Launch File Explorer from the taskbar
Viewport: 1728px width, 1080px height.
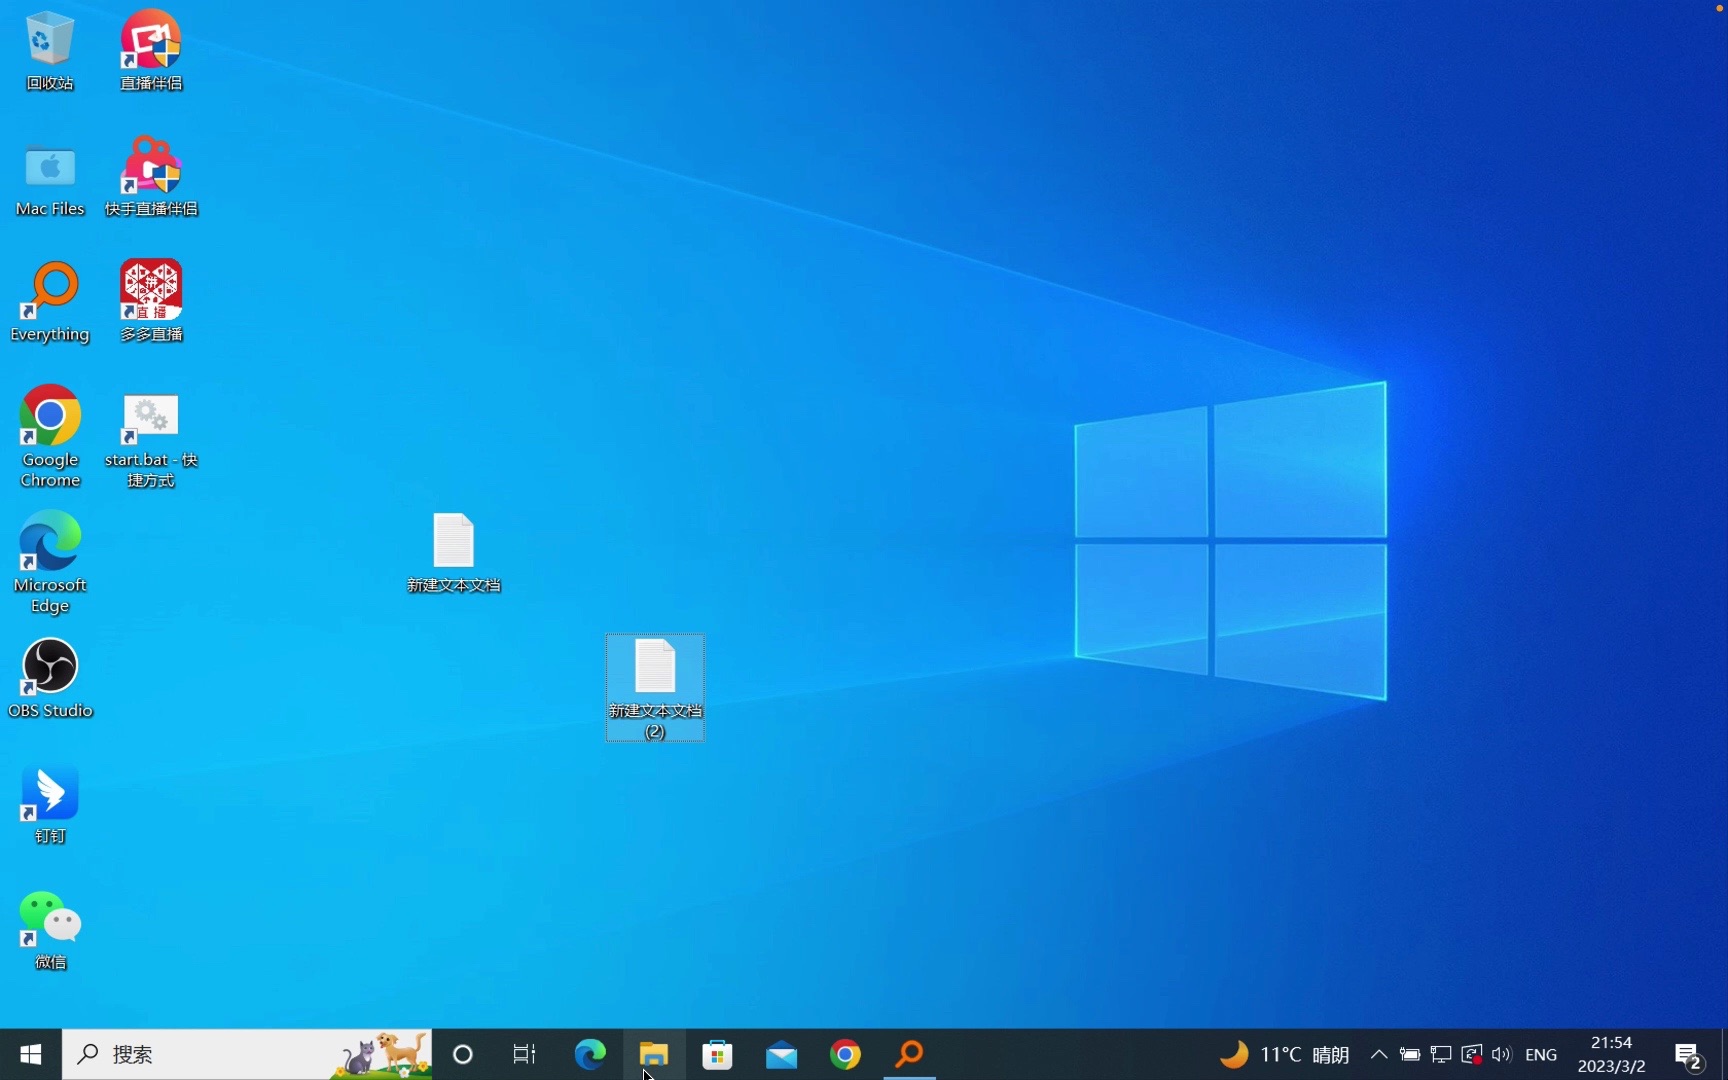654,1055
